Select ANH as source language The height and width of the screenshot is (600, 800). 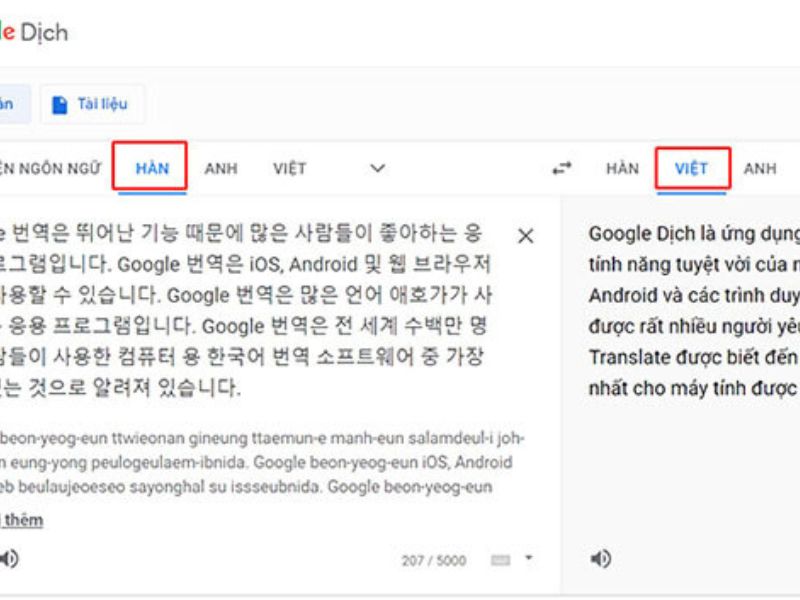(221, 168)
